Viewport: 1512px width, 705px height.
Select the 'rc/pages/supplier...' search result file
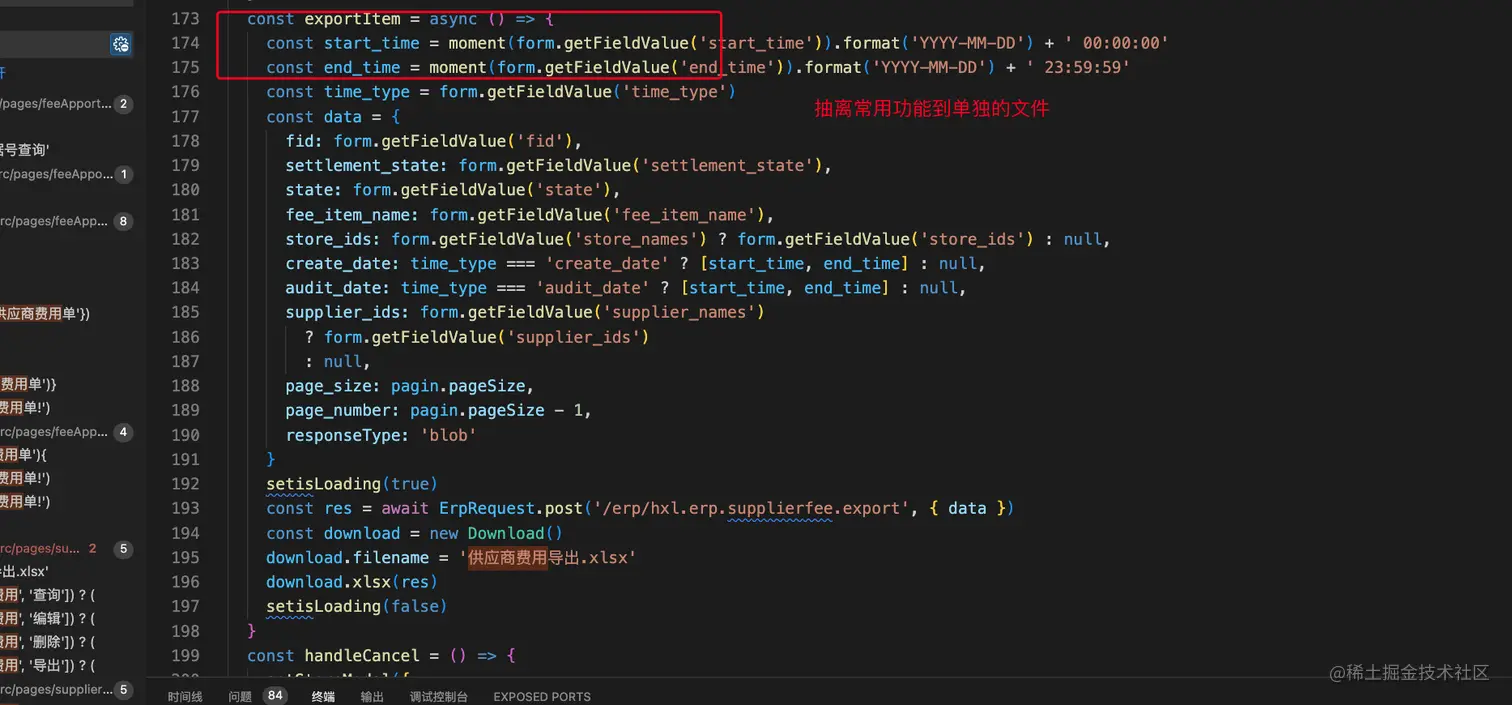66,689
